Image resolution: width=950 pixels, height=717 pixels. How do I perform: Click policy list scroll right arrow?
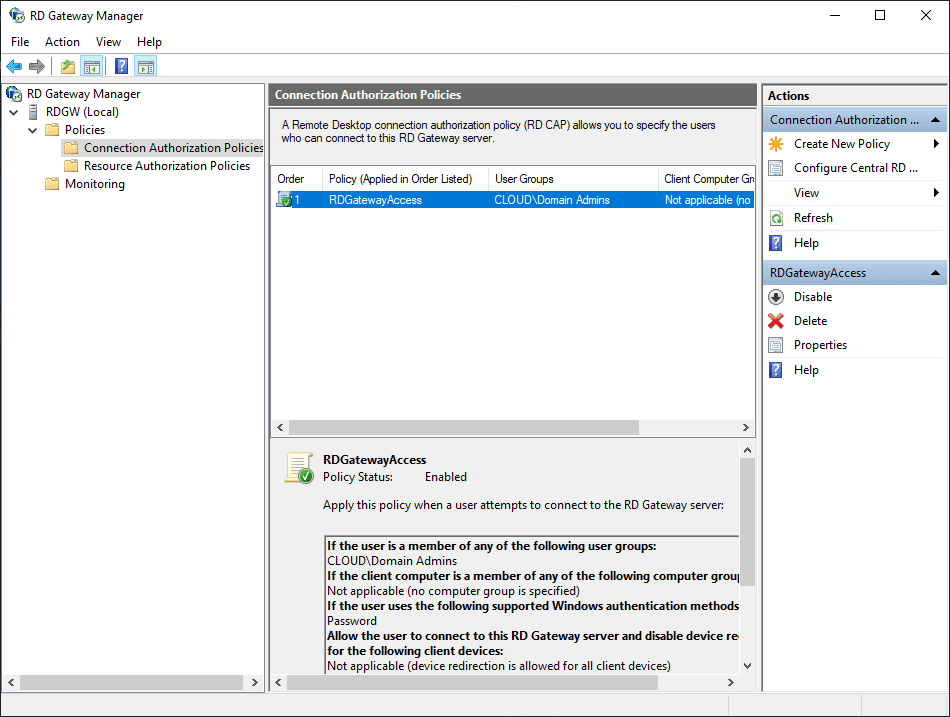click(746, 427)
